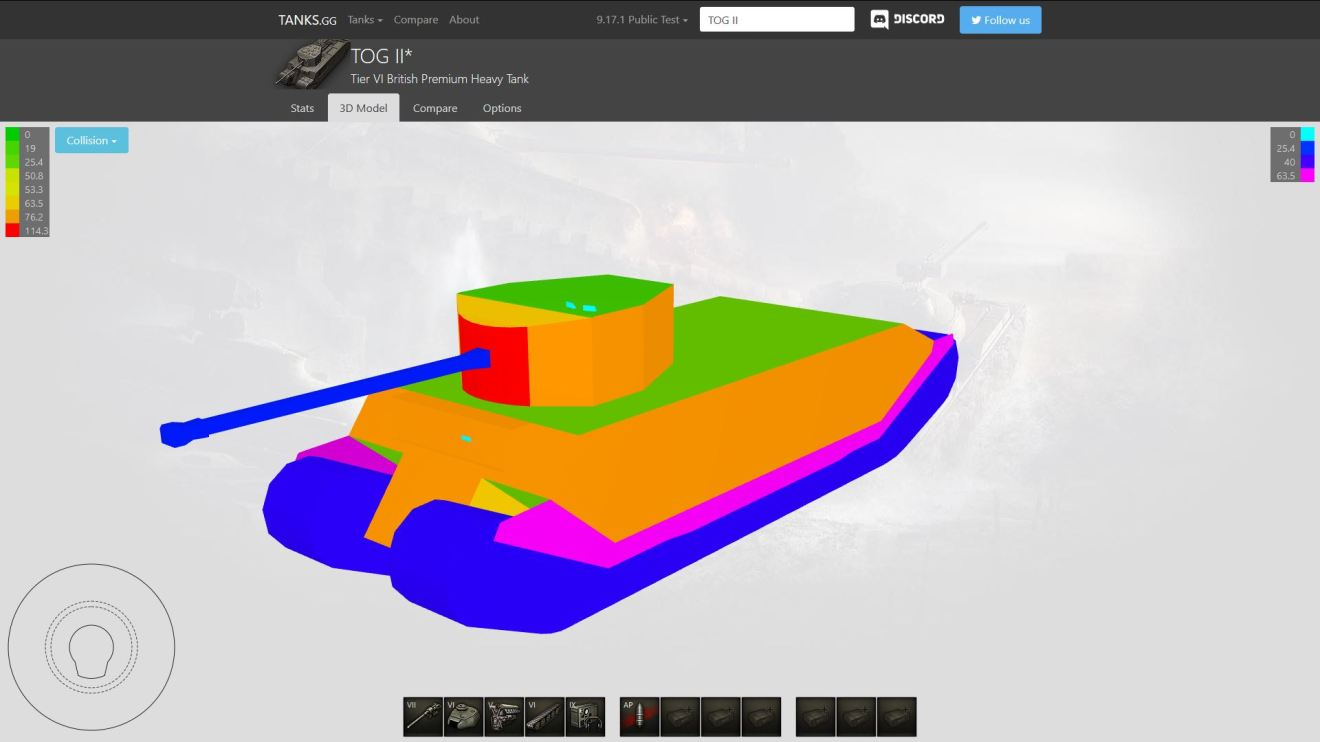
Task: Open the About page link
Action: pyautogui.click(x=464, y=20)
